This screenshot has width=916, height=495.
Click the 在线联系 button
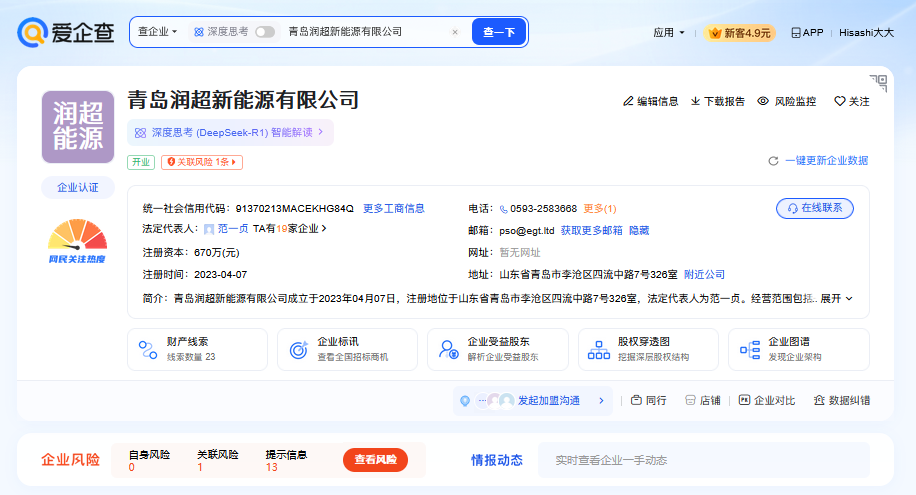(815, 208)
